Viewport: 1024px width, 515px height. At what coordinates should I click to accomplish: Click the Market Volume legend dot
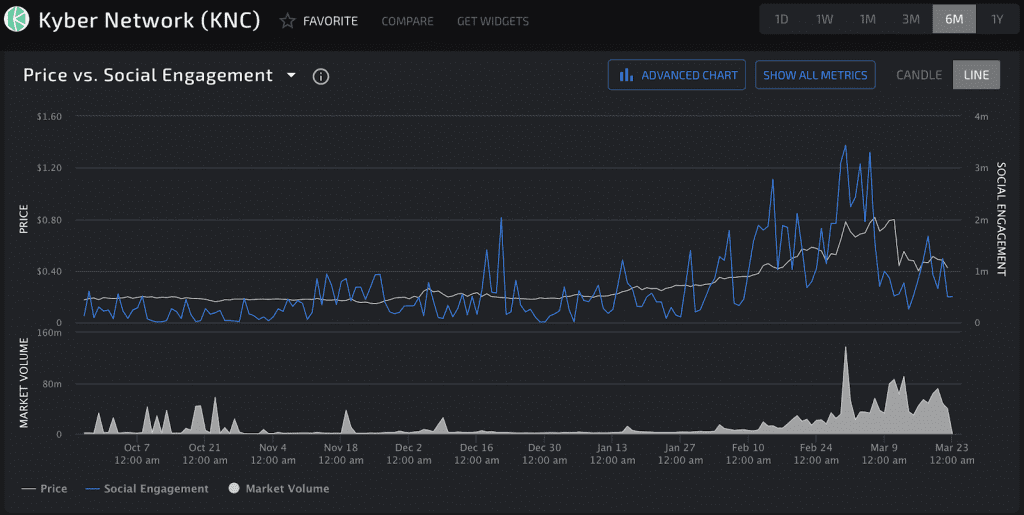coord(235,489)
